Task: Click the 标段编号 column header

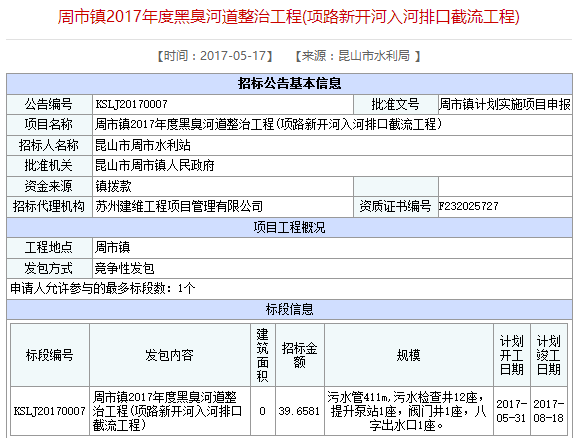Action: click(50, 355)
